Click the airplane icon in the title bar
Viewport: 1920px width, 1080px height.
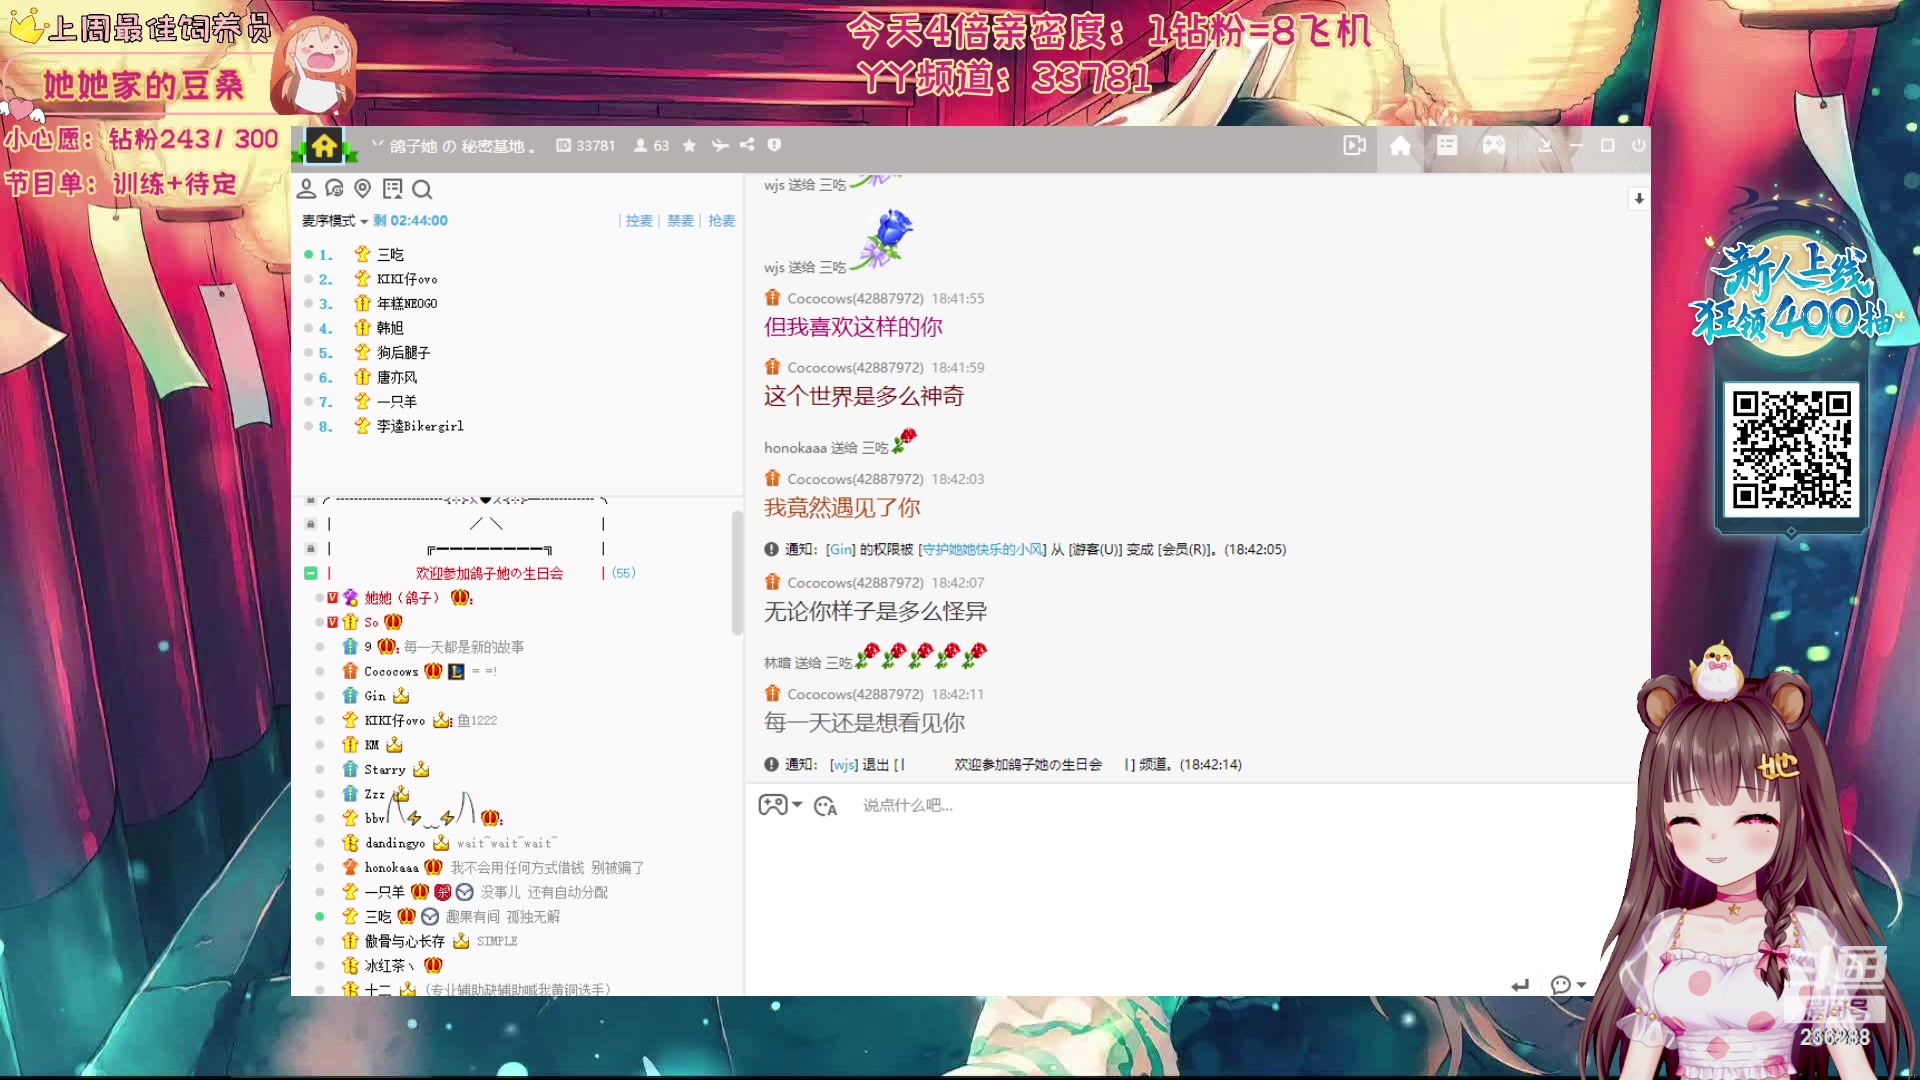719,145
